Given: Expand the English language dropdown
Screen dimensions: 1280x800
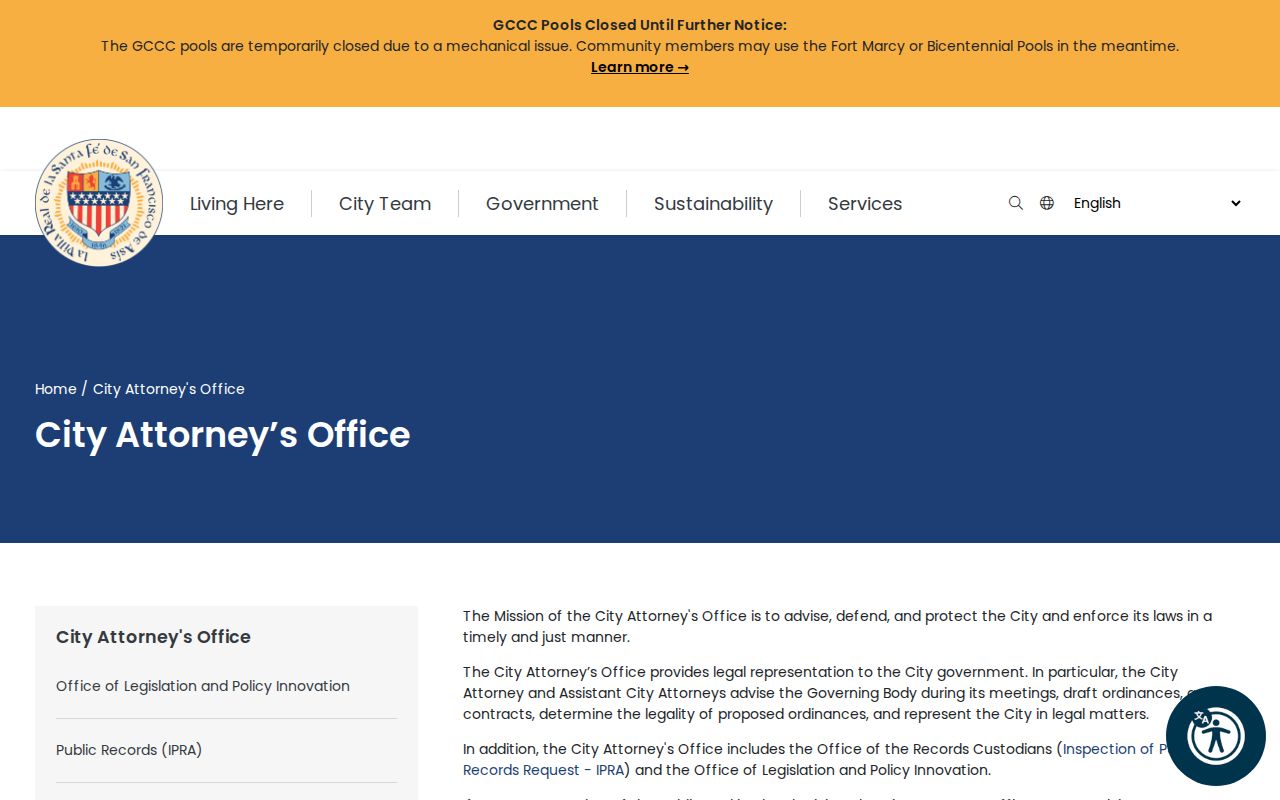Looking at the screenshot, I should pyautogui.click(x=1157, y=203).
